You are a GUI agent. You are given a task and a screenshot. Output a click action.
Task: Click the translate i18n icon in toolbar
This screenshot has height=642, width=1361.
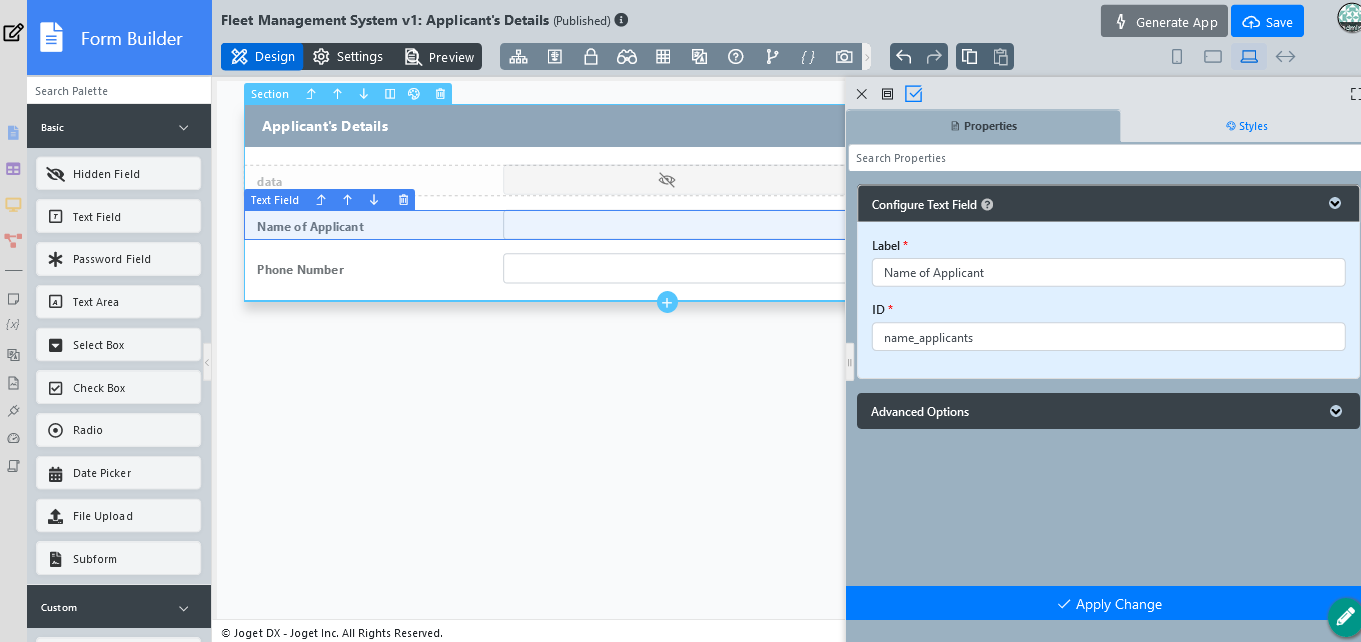tap(699, 57)
